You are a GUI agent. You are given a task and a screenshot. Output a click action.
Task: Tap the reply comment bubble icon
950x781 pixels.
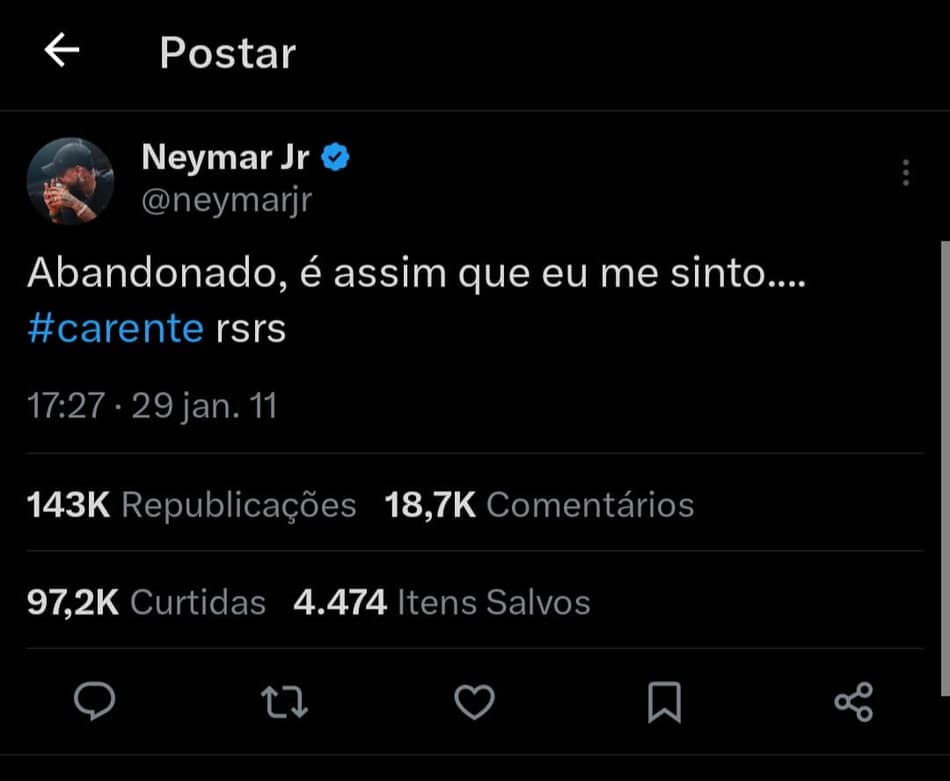coord(95,701)
